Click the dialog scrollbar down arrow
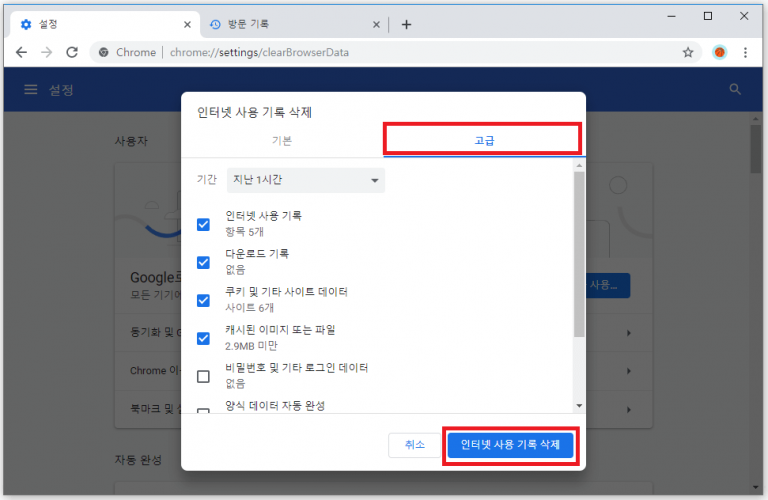 point(579,405)
